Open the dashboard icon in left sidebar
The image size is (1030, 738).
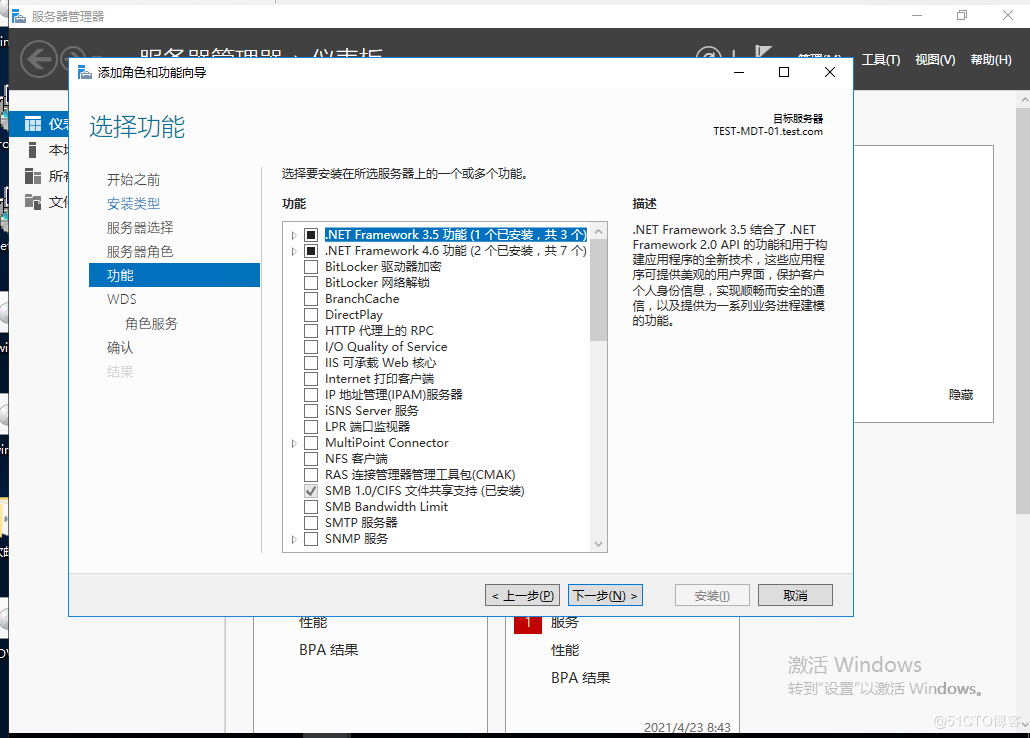33,124
